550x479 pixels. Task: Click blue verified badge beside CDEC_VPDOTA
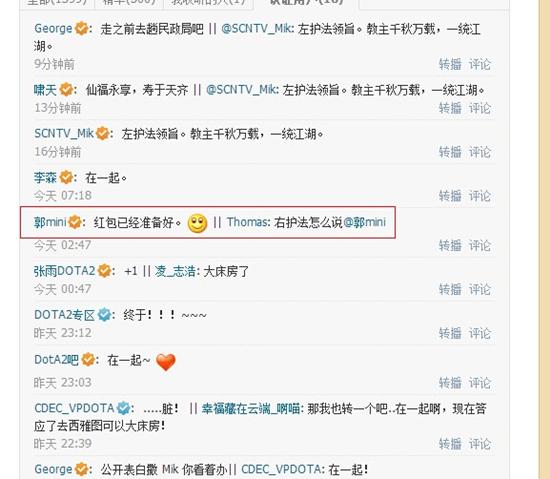point(123,408)
